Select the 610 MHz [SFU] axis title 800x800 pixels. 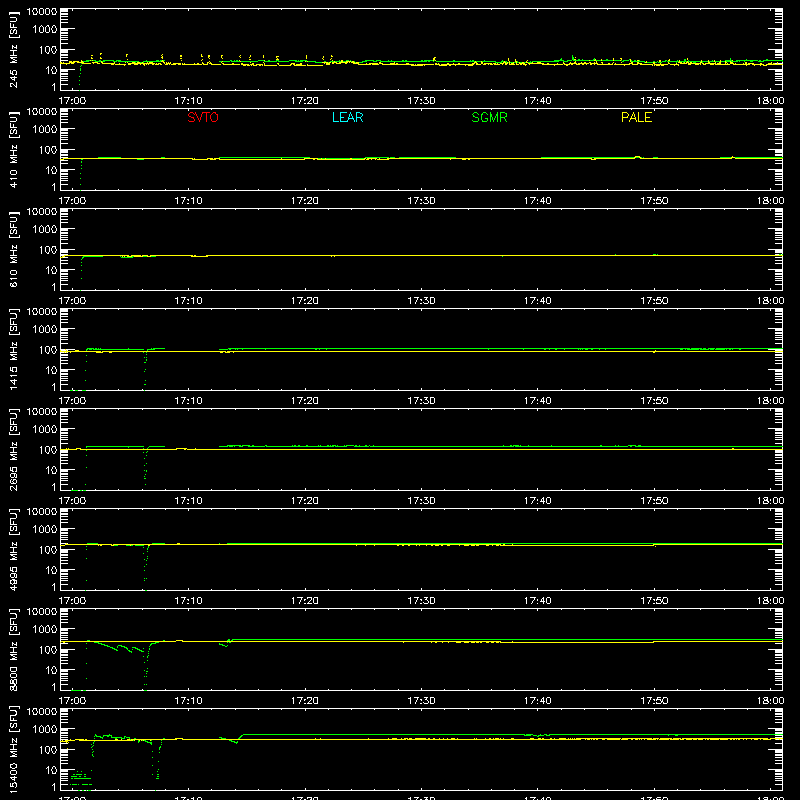pos(14,249)
